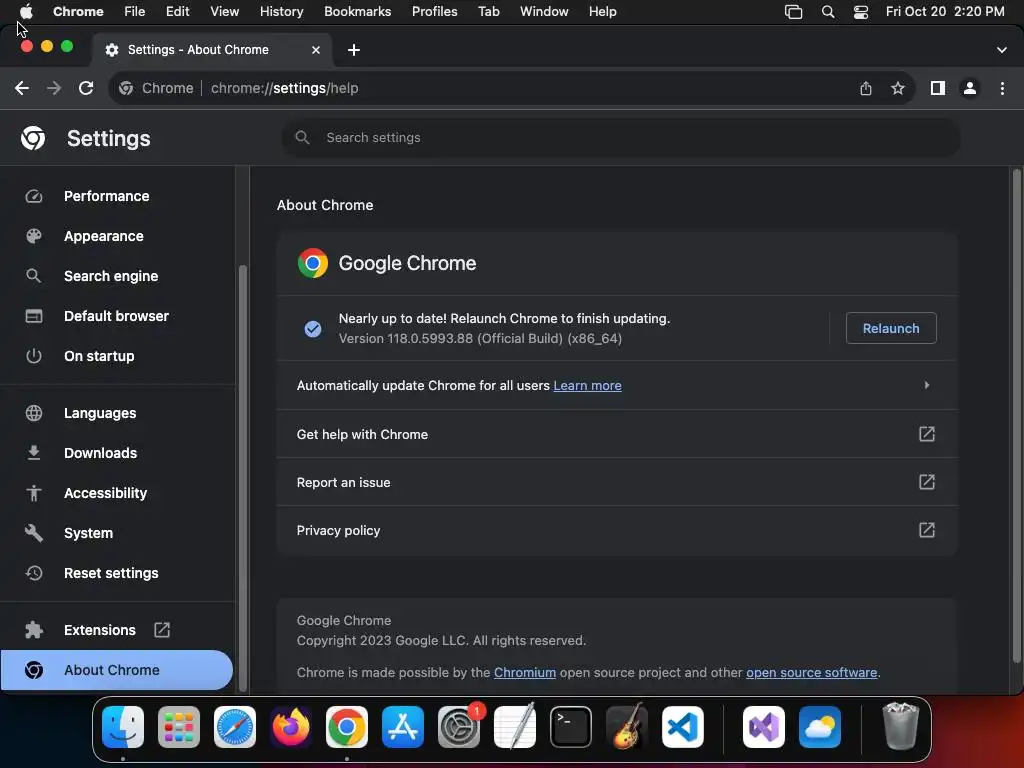Go to Search engine settings
This screenshot has width=1024, height=768.
(111, 276)
